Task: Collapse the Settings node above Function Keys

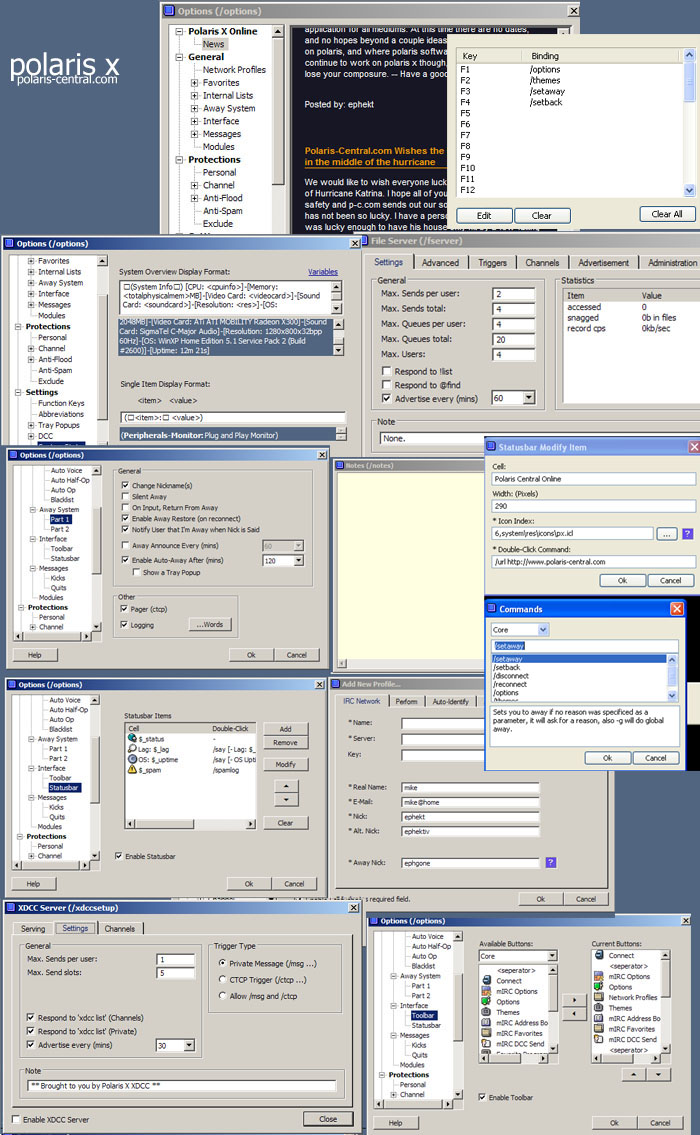Action: click(18, 392)
